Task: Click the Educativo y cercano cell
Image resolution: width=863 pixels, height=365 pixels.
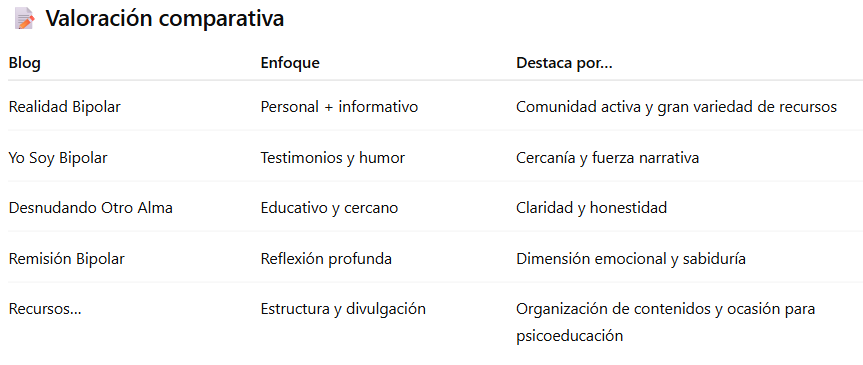Action: tap(329, 208)
